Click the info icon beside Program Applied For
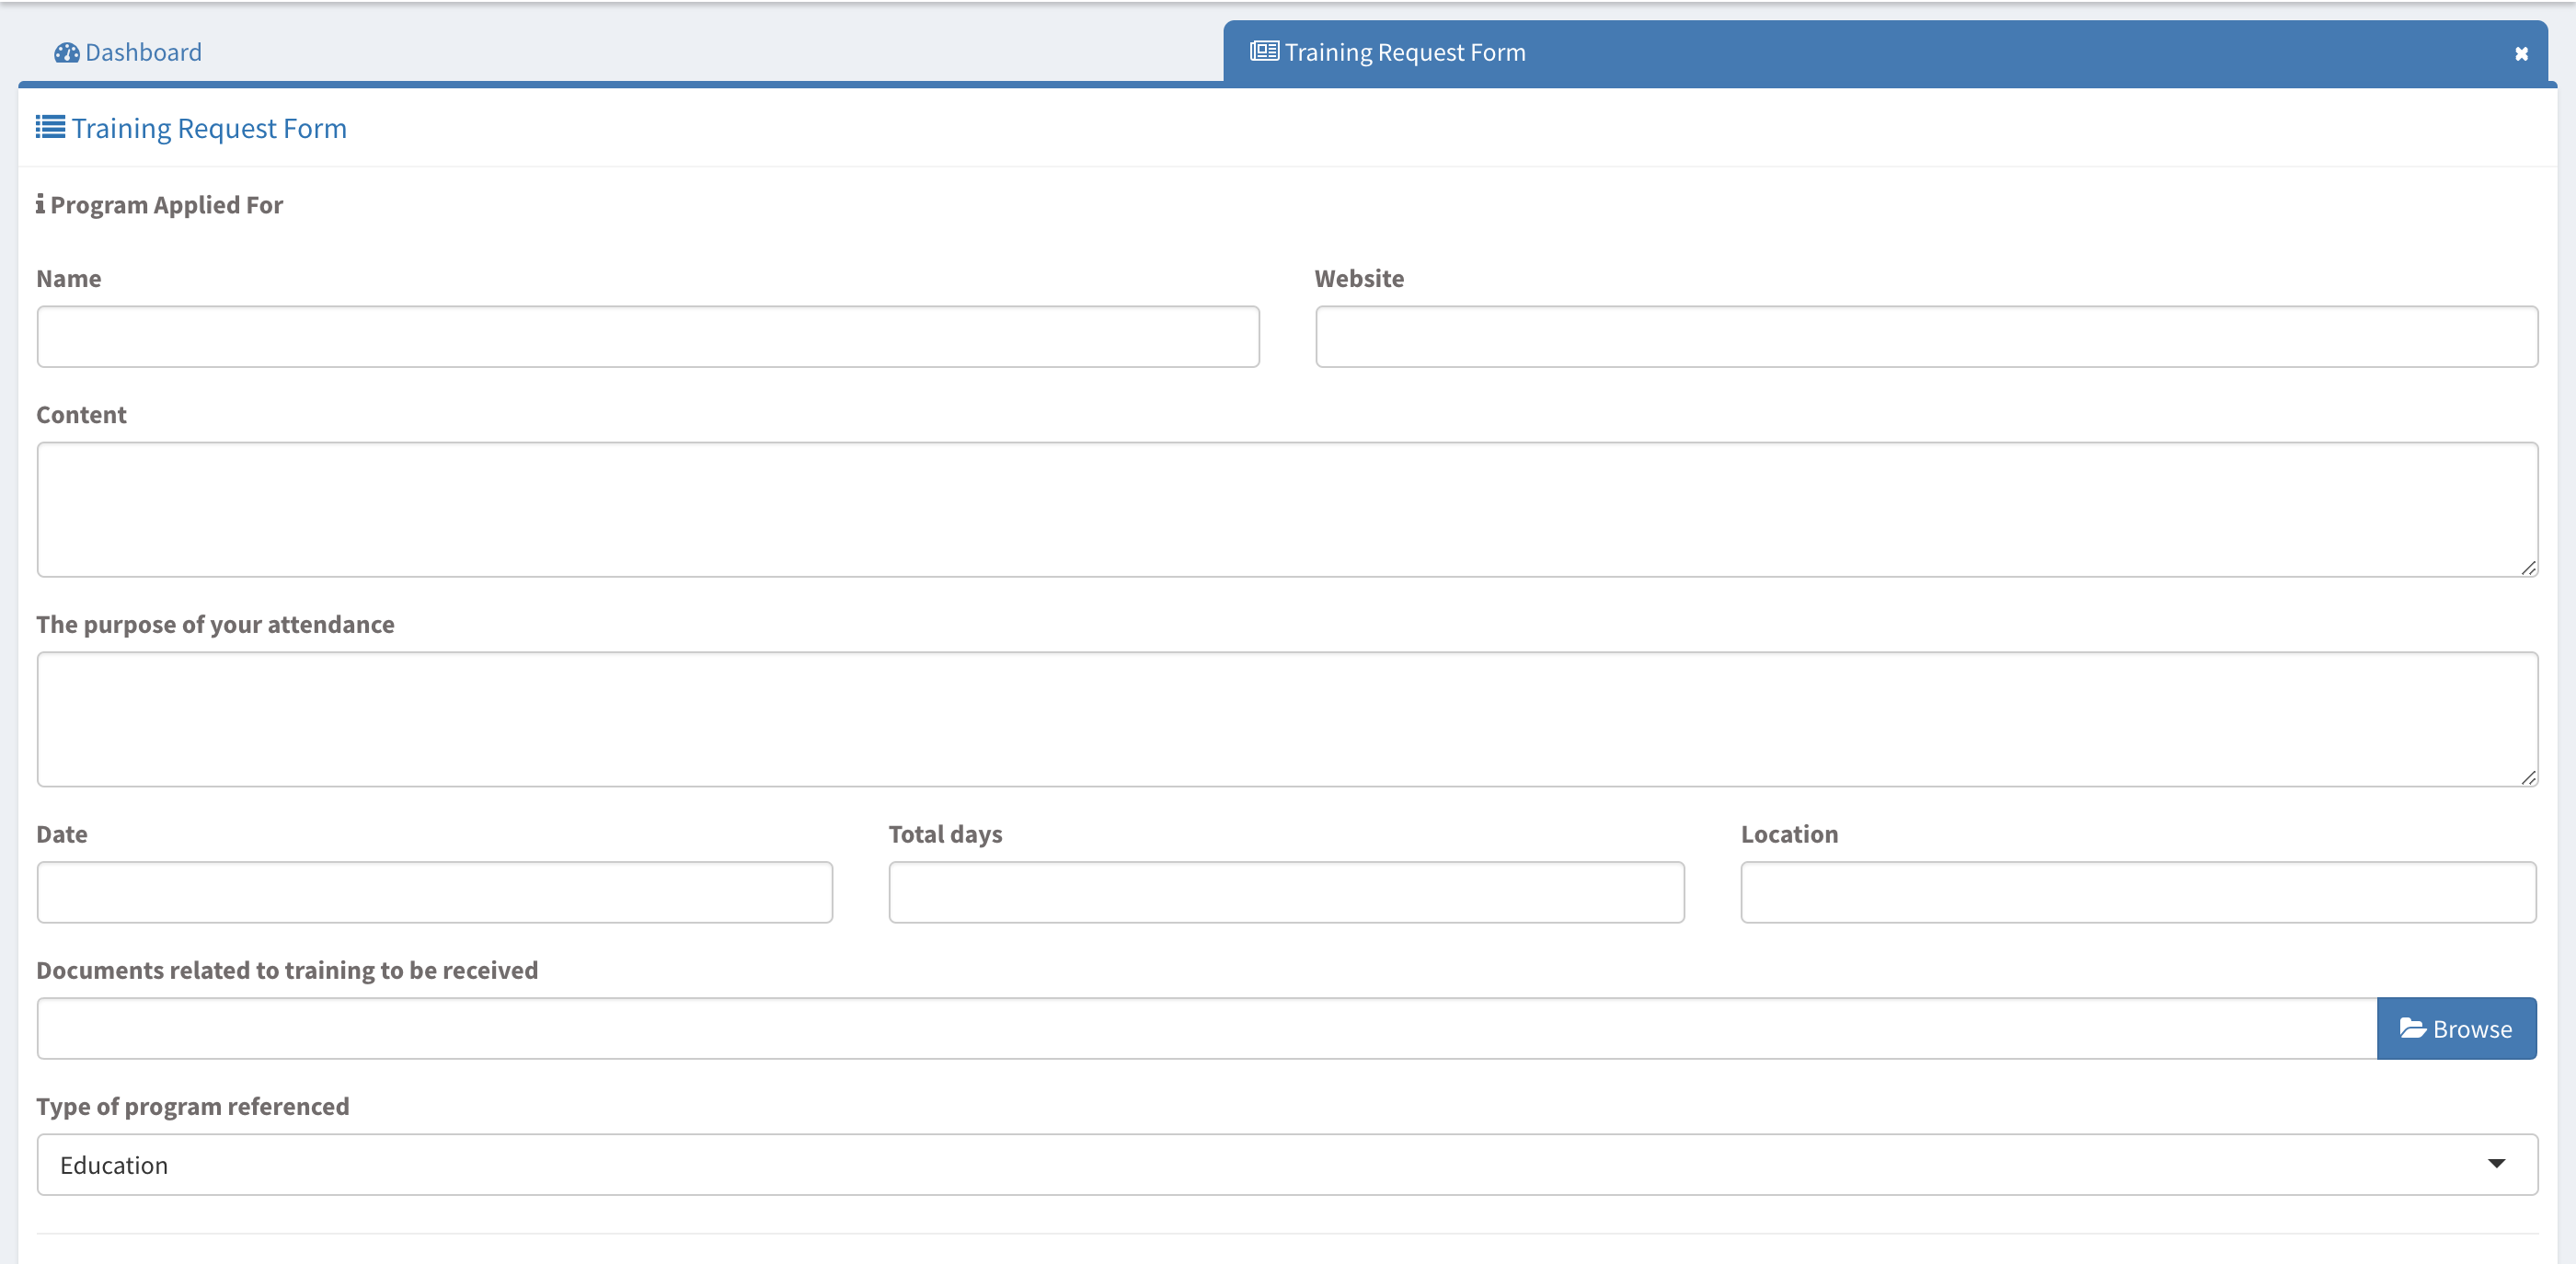Image resolution: width=2576 pixels, height=1264 pixels. (40, 204)
